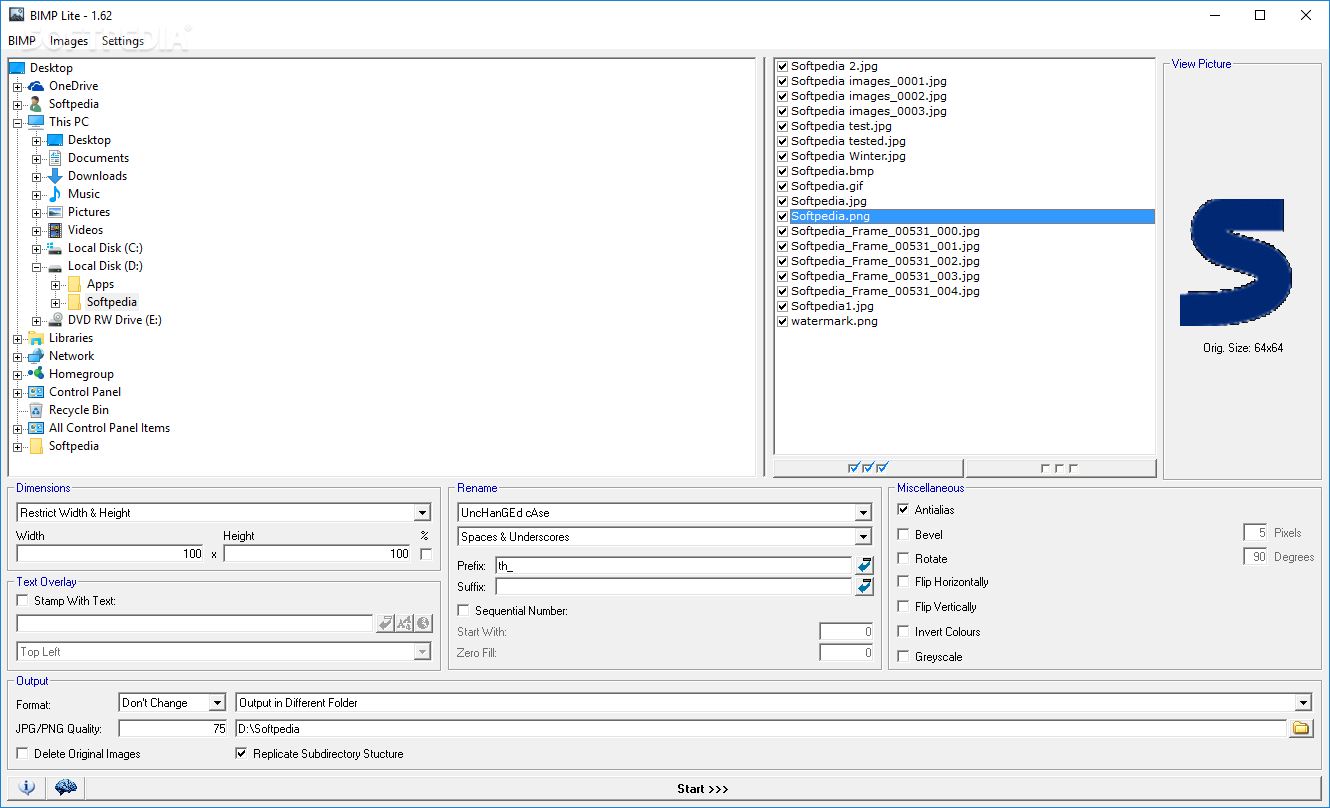Click the Start >>> button
The image size is (1330, 808).
coord(703,789)
